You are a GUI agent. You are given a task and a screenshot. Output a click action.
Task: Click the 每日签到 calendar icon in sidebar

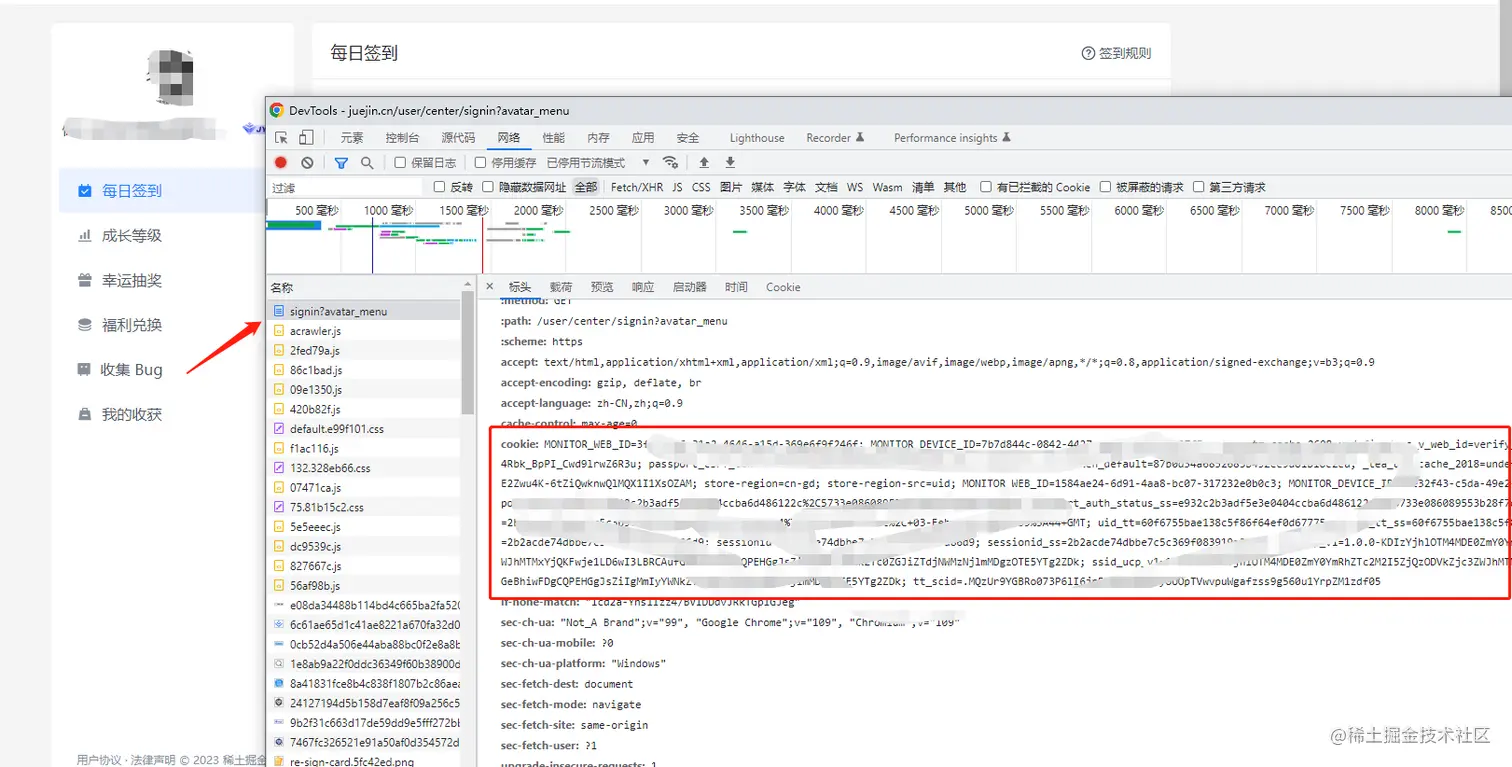(85, 190)
